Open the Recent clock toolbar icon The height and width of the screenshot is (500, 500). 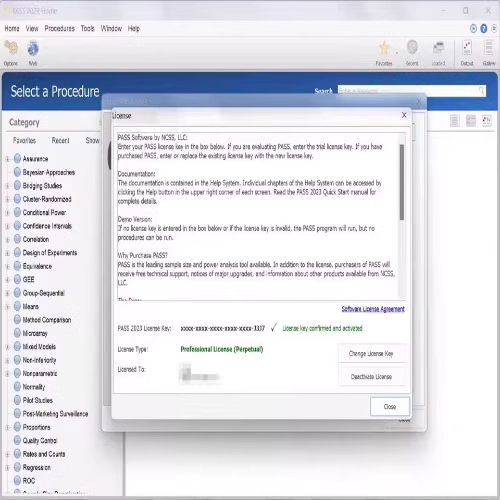[x=412, y=53]
